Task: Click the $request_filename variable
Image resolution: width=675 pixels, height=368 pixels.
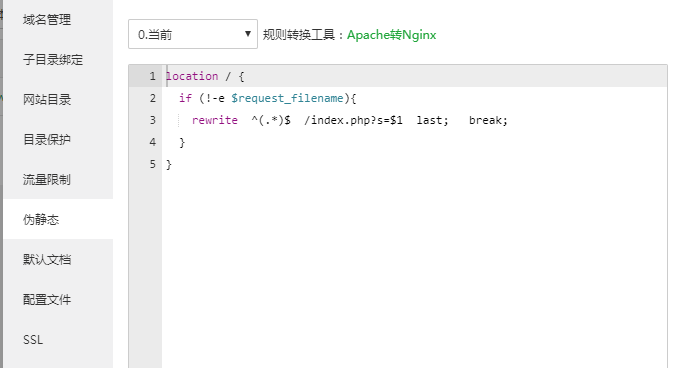Action: (287, 99)
